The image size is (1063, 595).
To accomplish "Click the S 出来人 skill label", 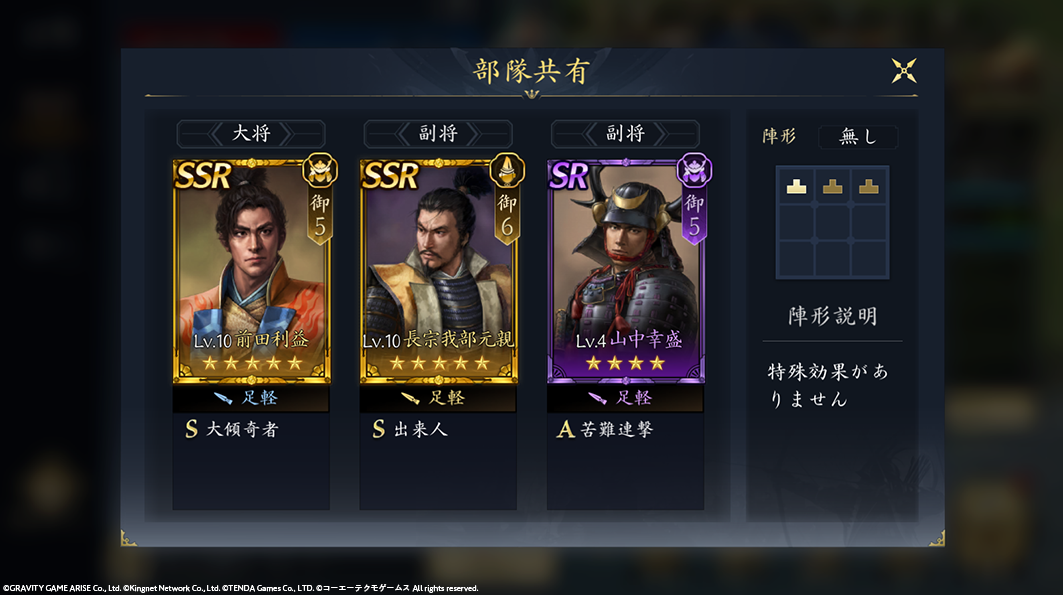I will pyautogui.click(x=409, y=429).
